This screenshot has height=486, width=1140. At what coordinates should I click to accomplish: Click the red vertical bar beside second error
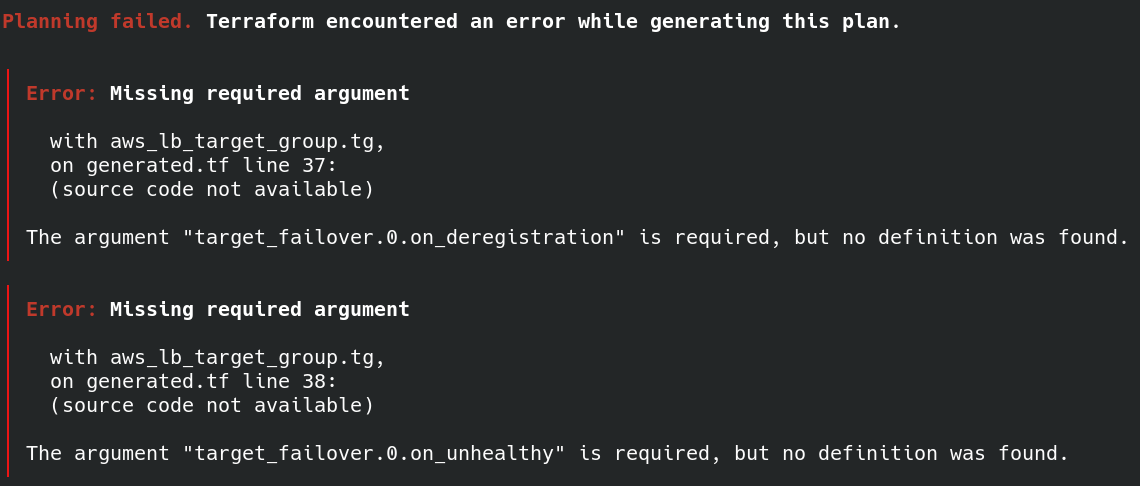click(8, 381)
